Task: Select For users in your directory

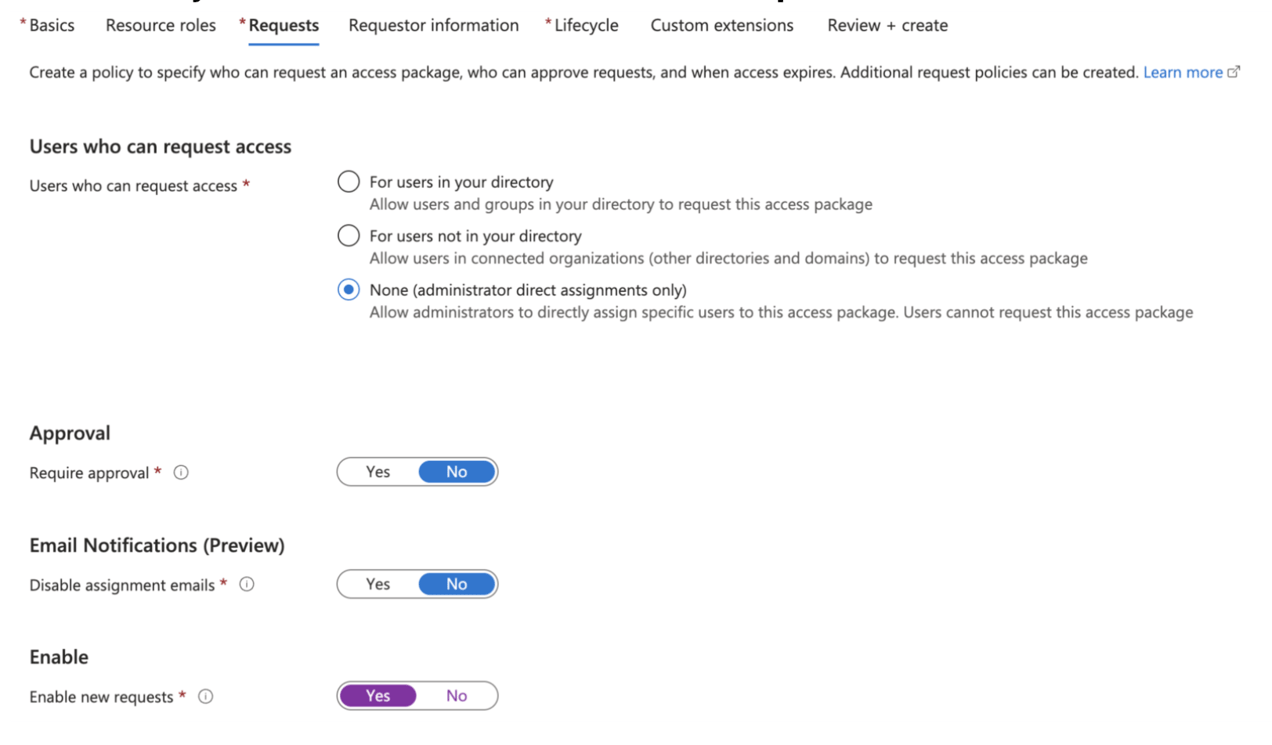Action: (x=348, y=181)
